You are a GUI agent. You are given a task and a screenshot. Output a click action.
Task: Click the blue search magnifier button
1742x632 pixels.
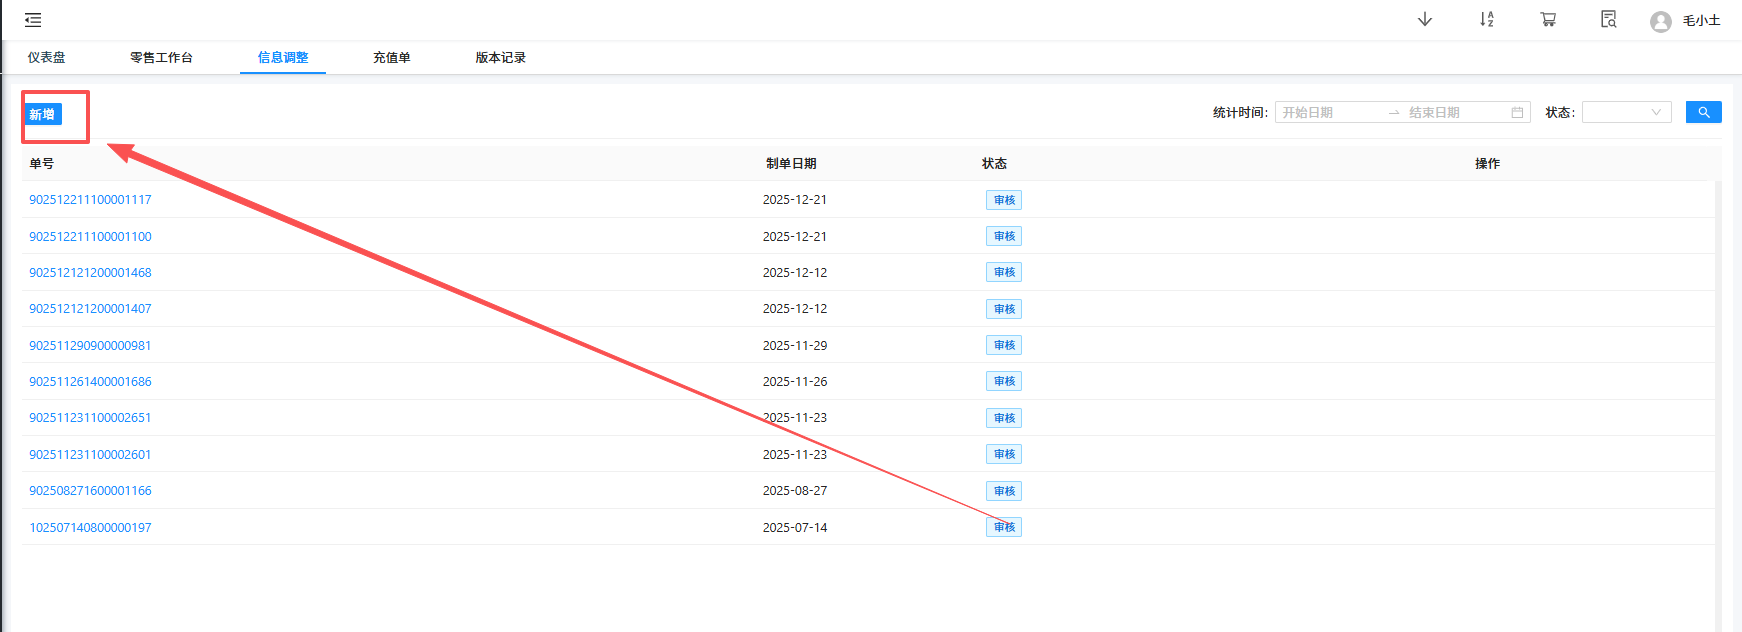(1703, 112)
